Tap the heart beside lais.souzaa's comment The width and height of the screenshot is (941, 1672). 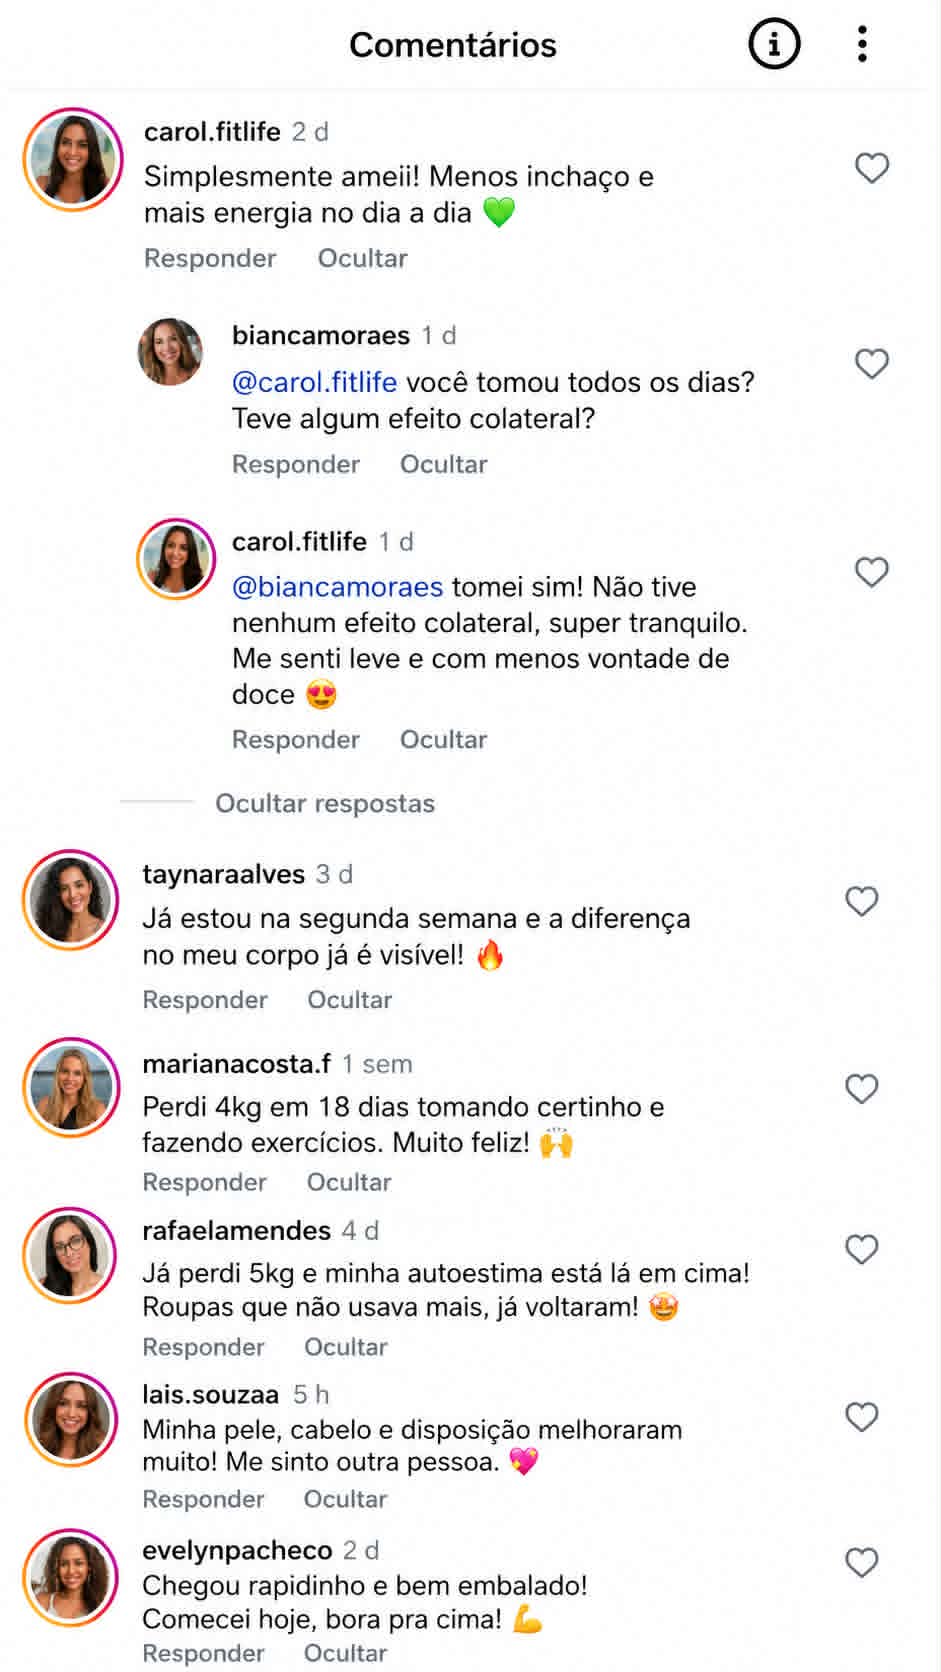pos(862,1416)
